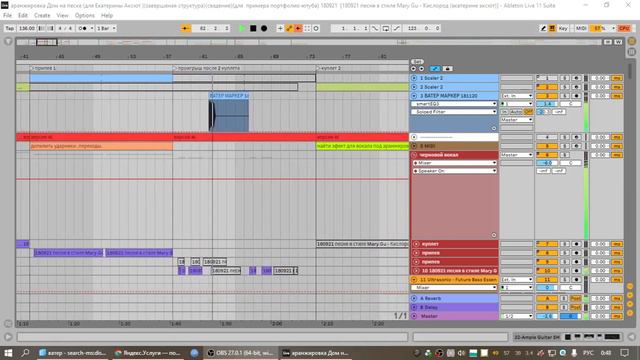Image resolution: width=640 pixels, height=360 pixels.
Task: Start playback with the green Play button
Action: (x=242, y=28)
